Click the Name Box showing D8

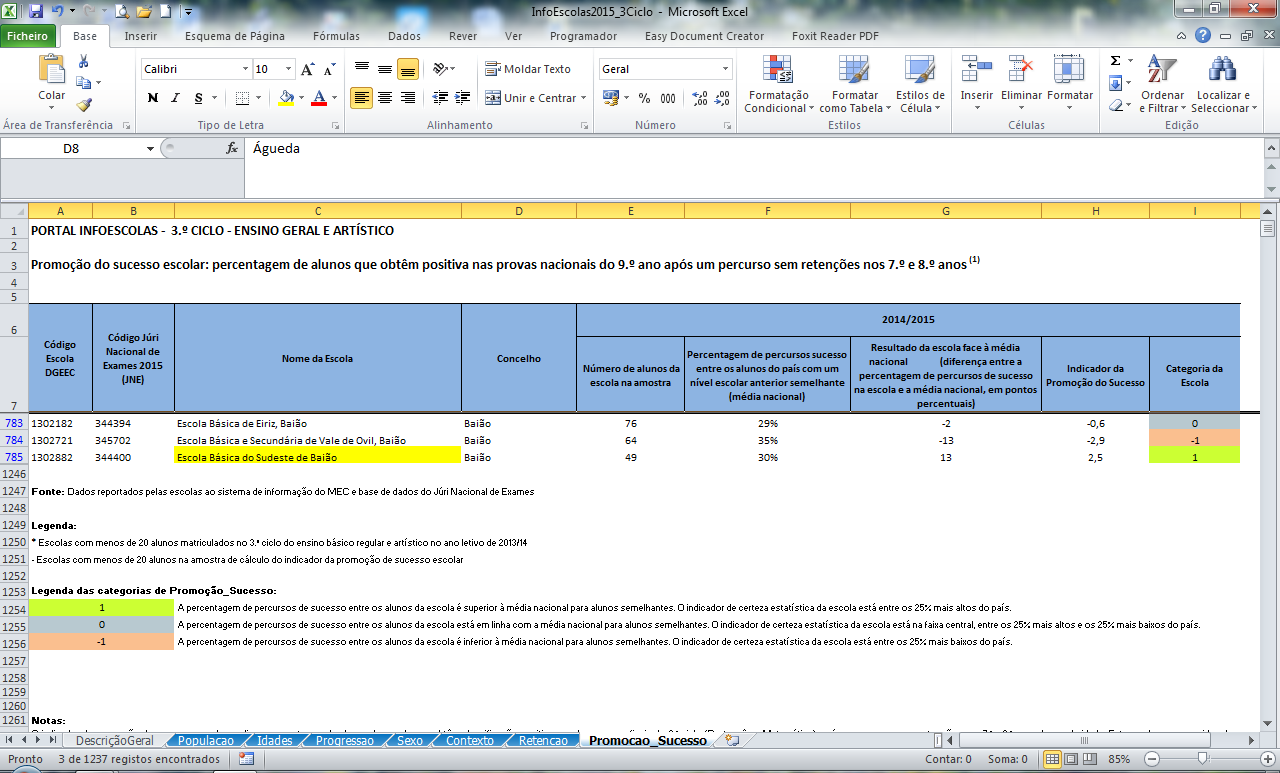tap(70, 148)
